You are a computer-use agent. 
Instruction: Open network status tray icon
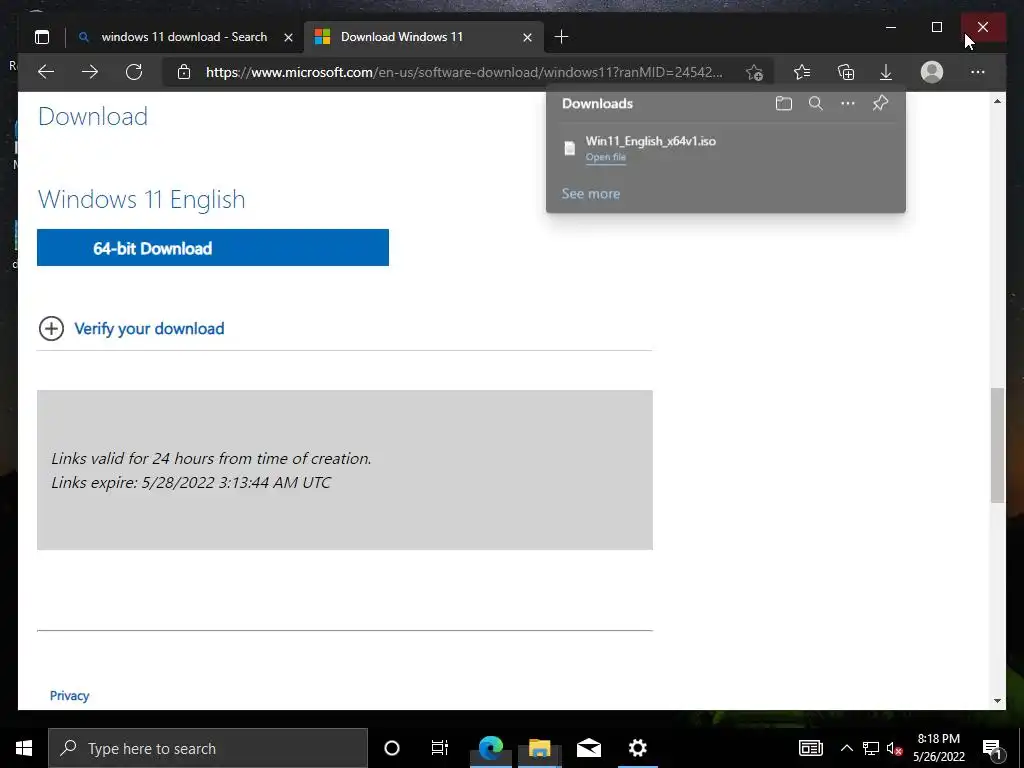pyautogui.click(x=871, y=748)
